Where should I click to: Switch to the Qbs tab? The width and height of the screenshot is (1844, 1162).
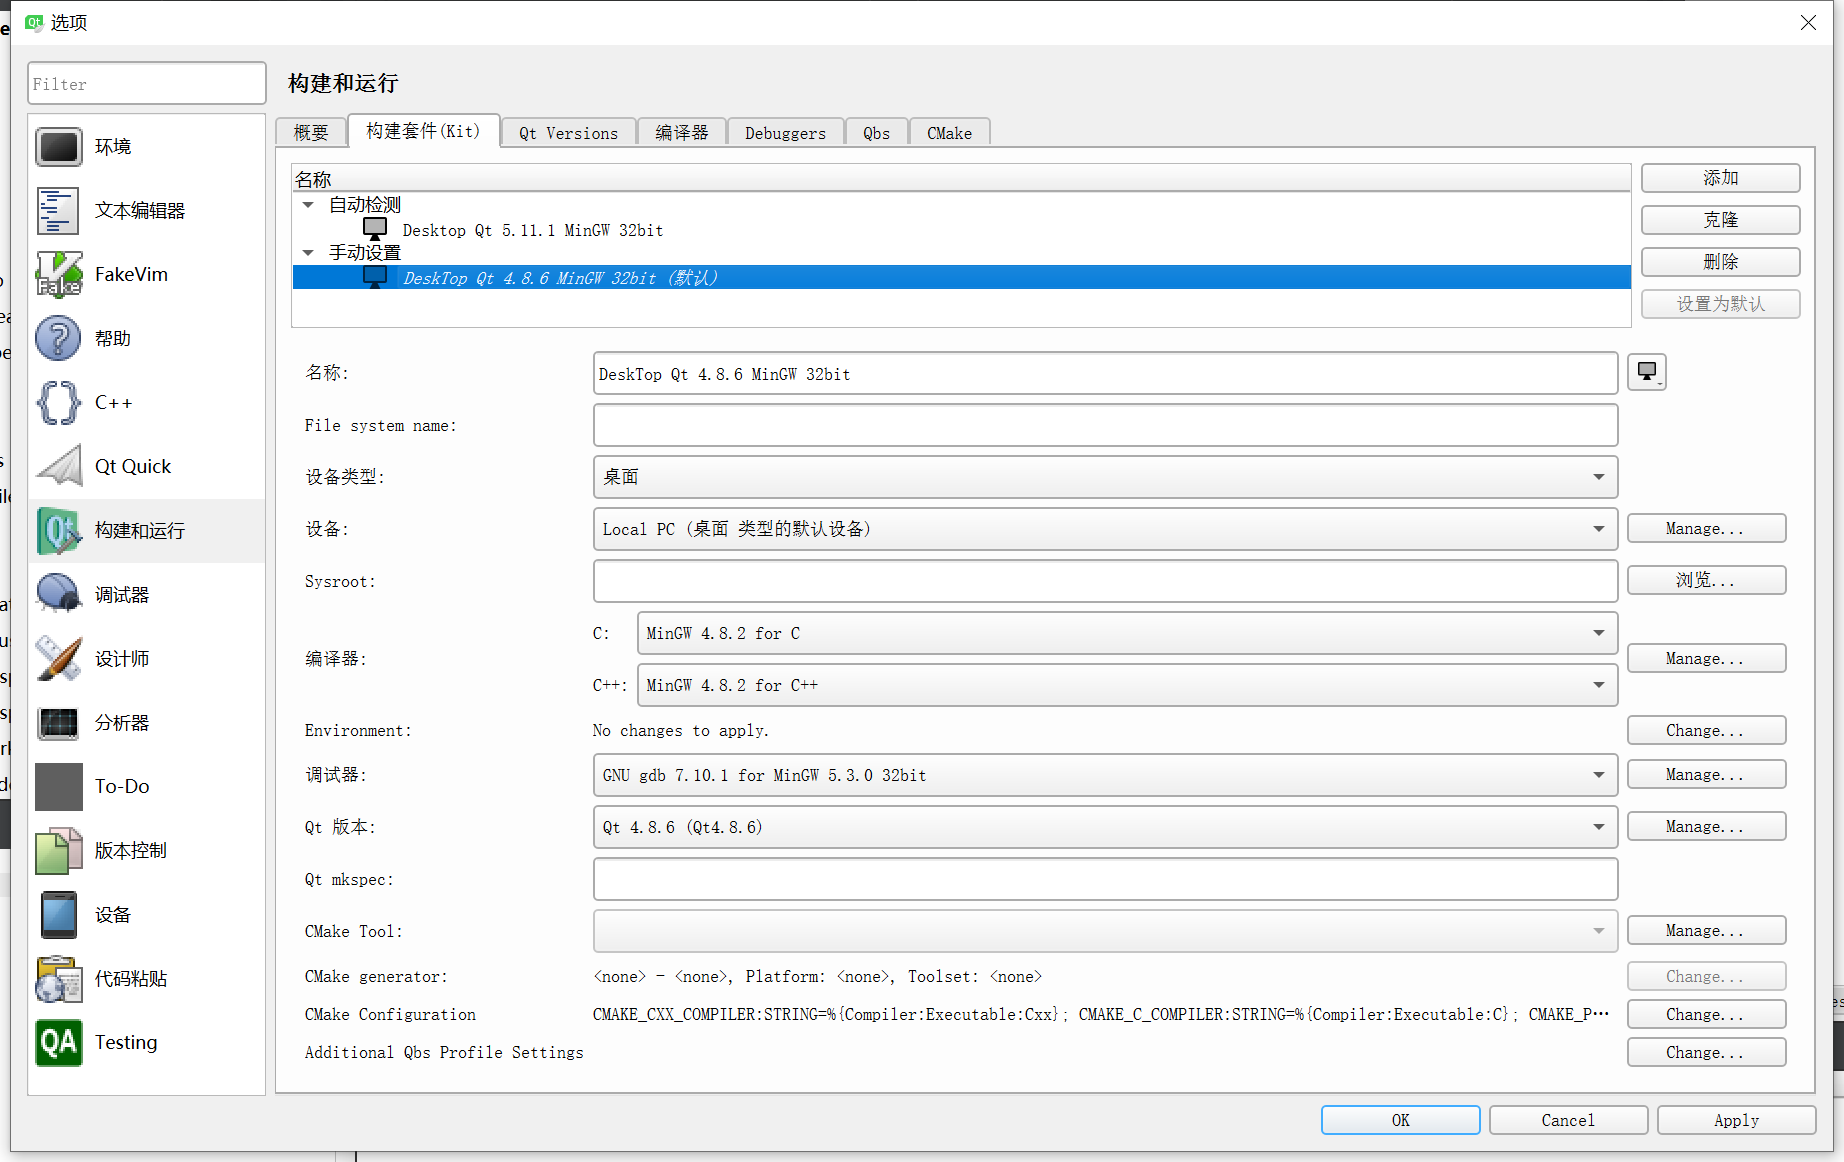point(876,133)
